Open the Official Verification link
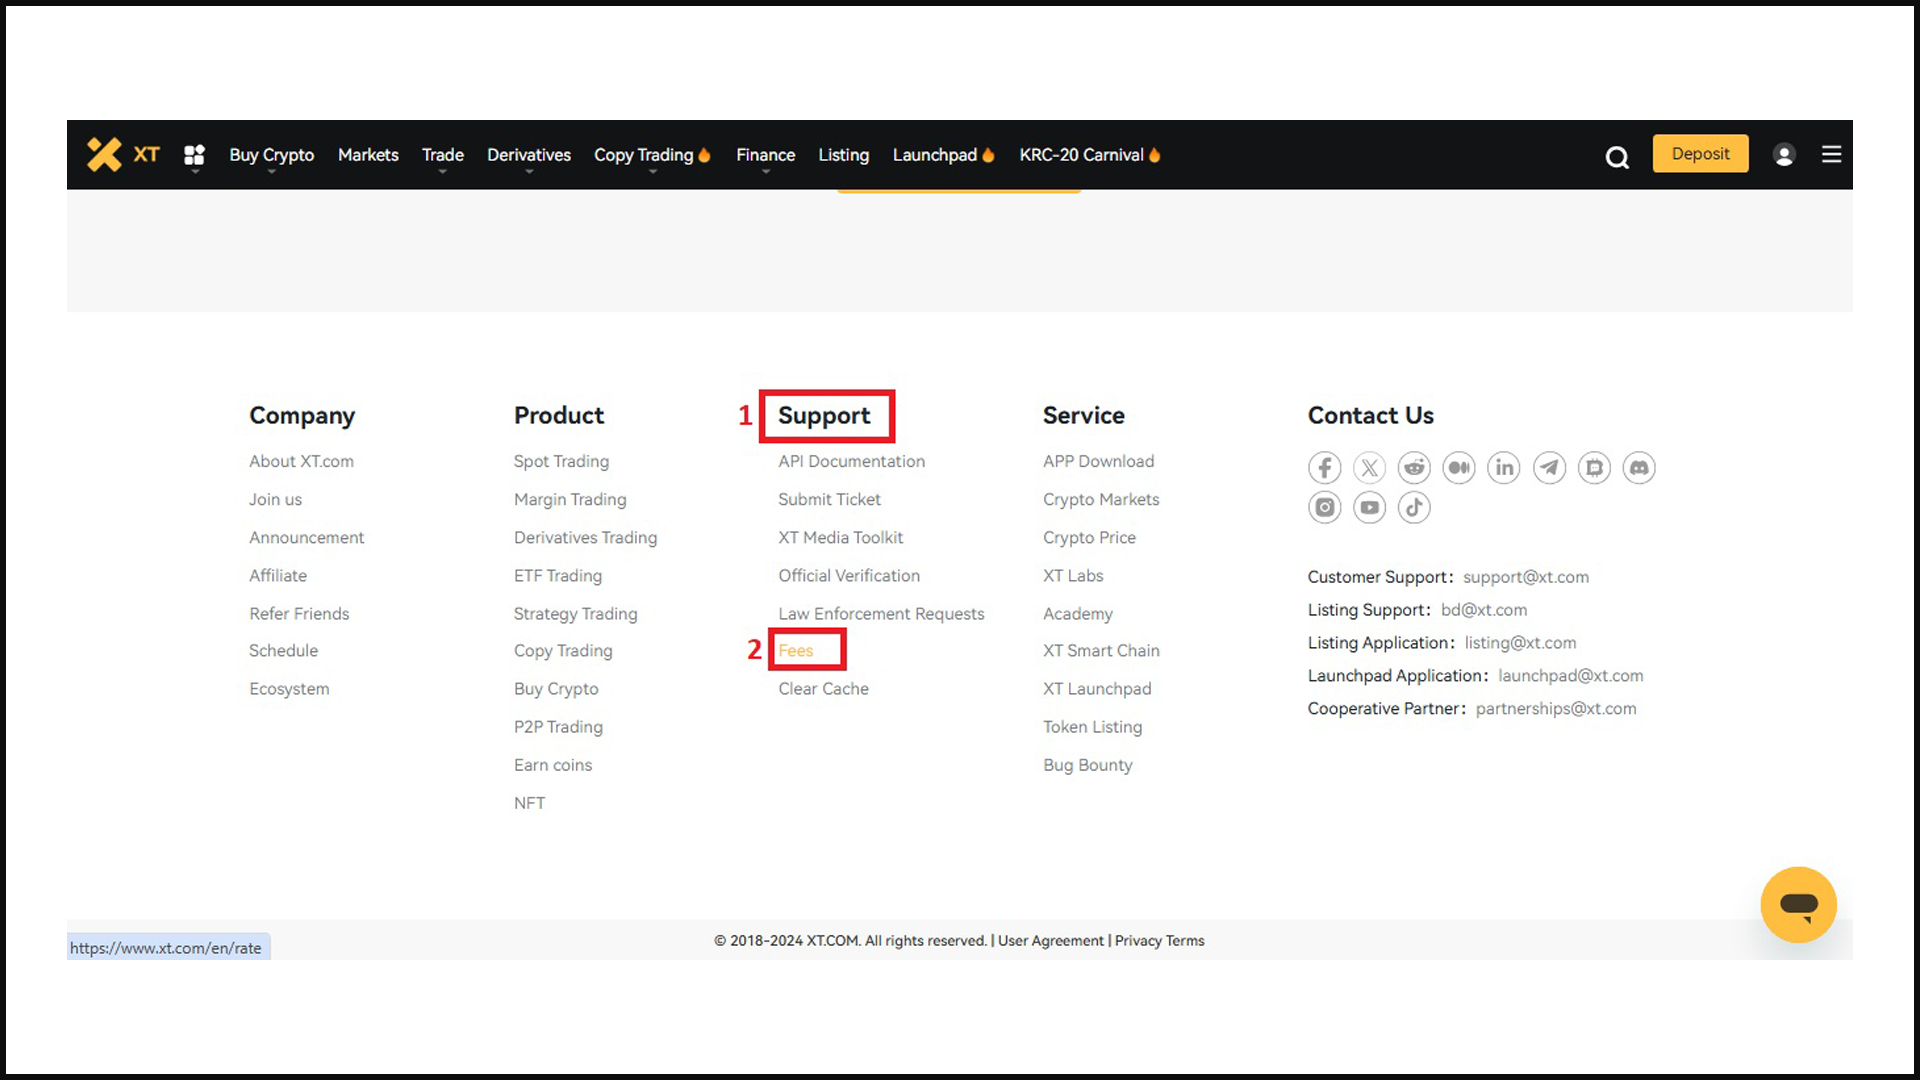This screenshot has width=1920, height=1080. coord(849,575)
